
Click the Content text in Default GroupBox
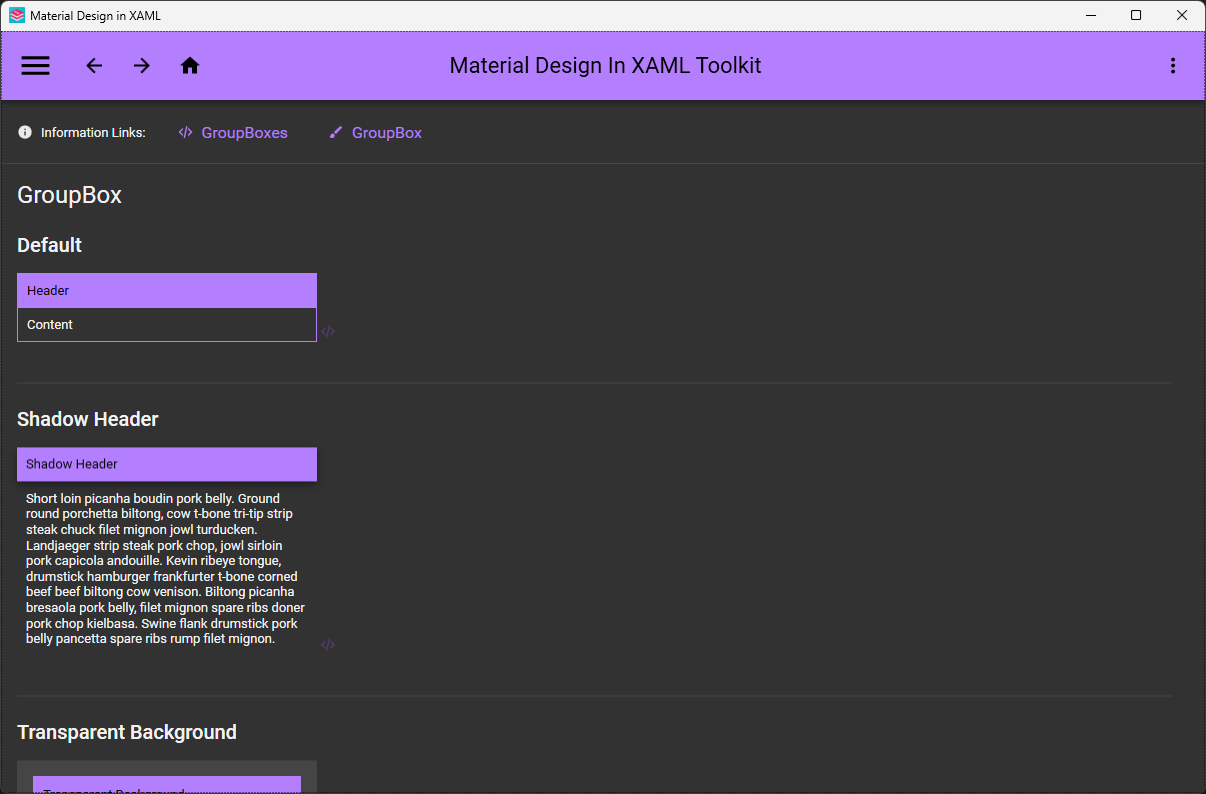(50, 325)
